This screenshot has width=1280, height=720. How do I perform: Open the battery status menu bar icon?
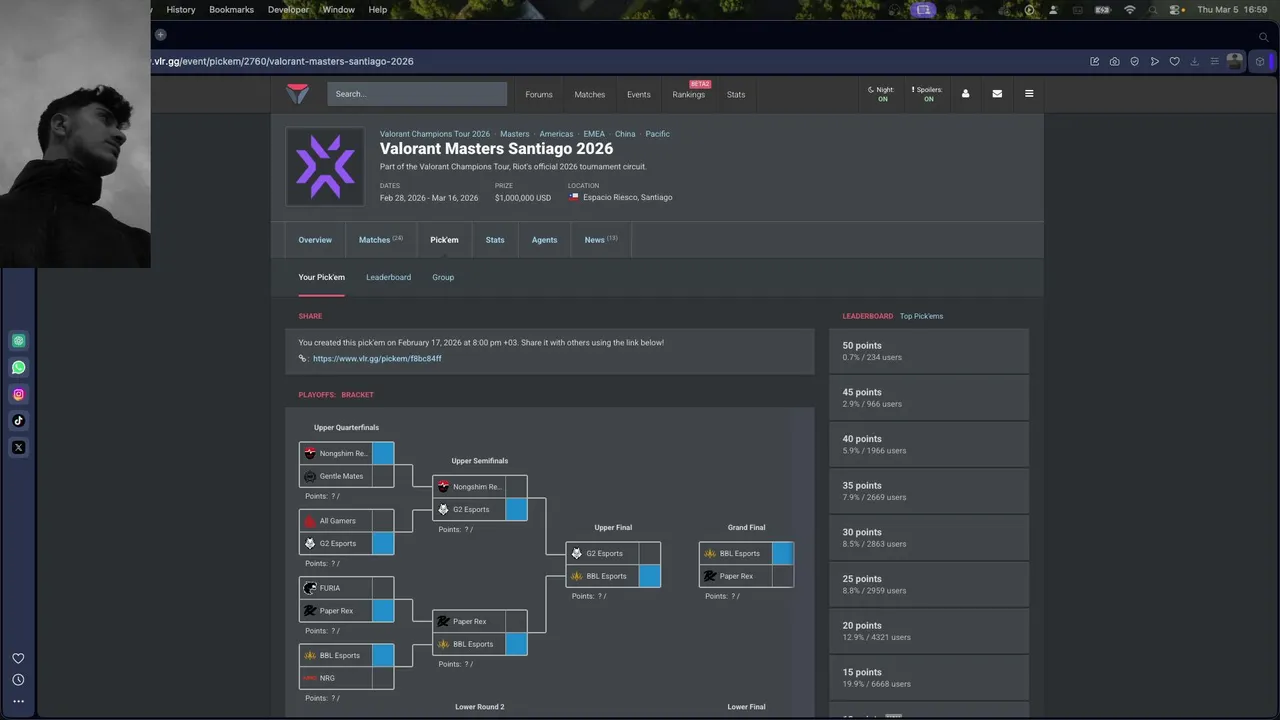(x=1103, y=10)
